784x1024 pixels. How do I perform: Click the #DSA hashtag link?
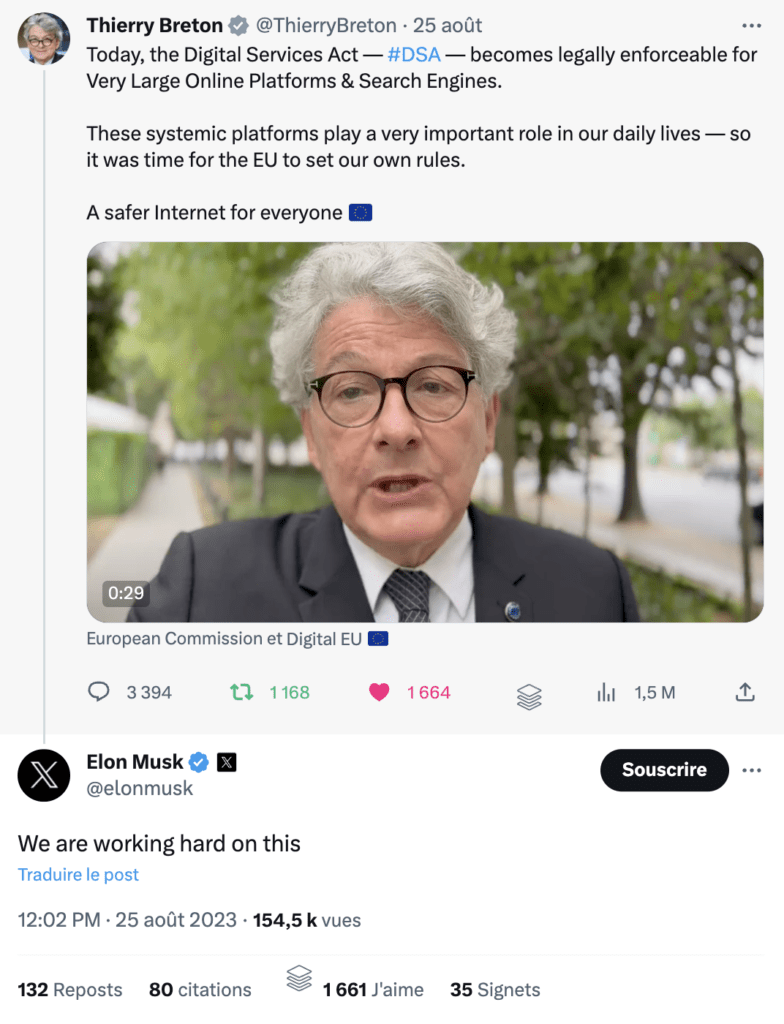pyautogui.click(x=414, y=54)
